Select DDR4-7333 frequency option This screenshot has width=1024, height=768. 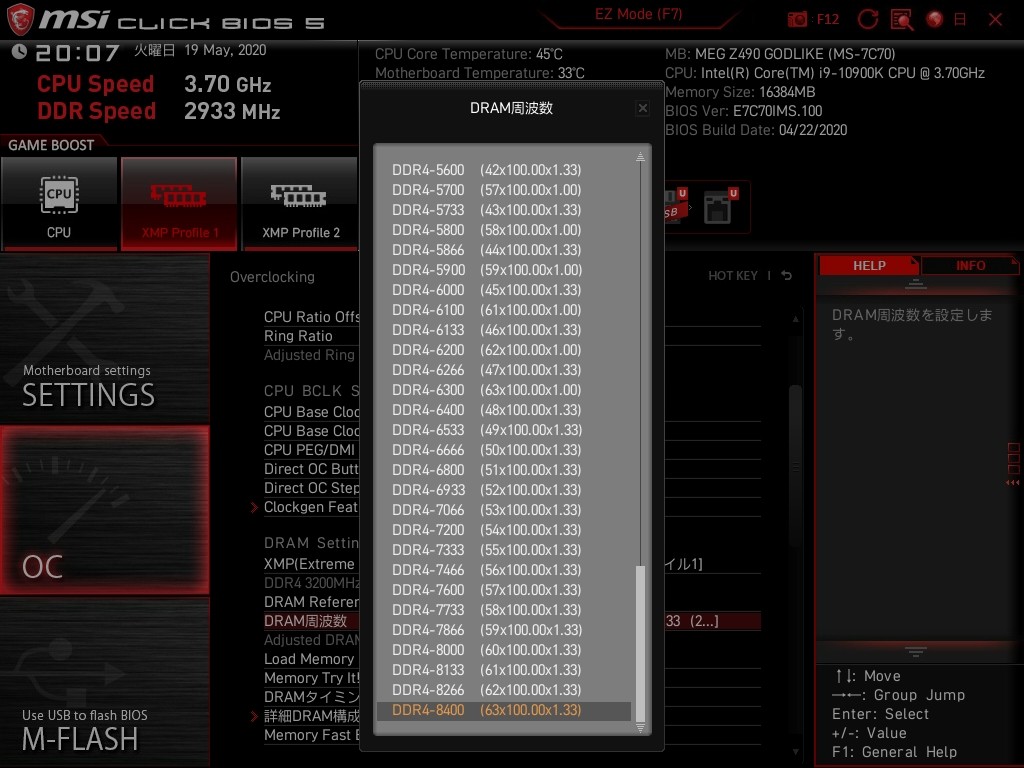coord(504,550)
